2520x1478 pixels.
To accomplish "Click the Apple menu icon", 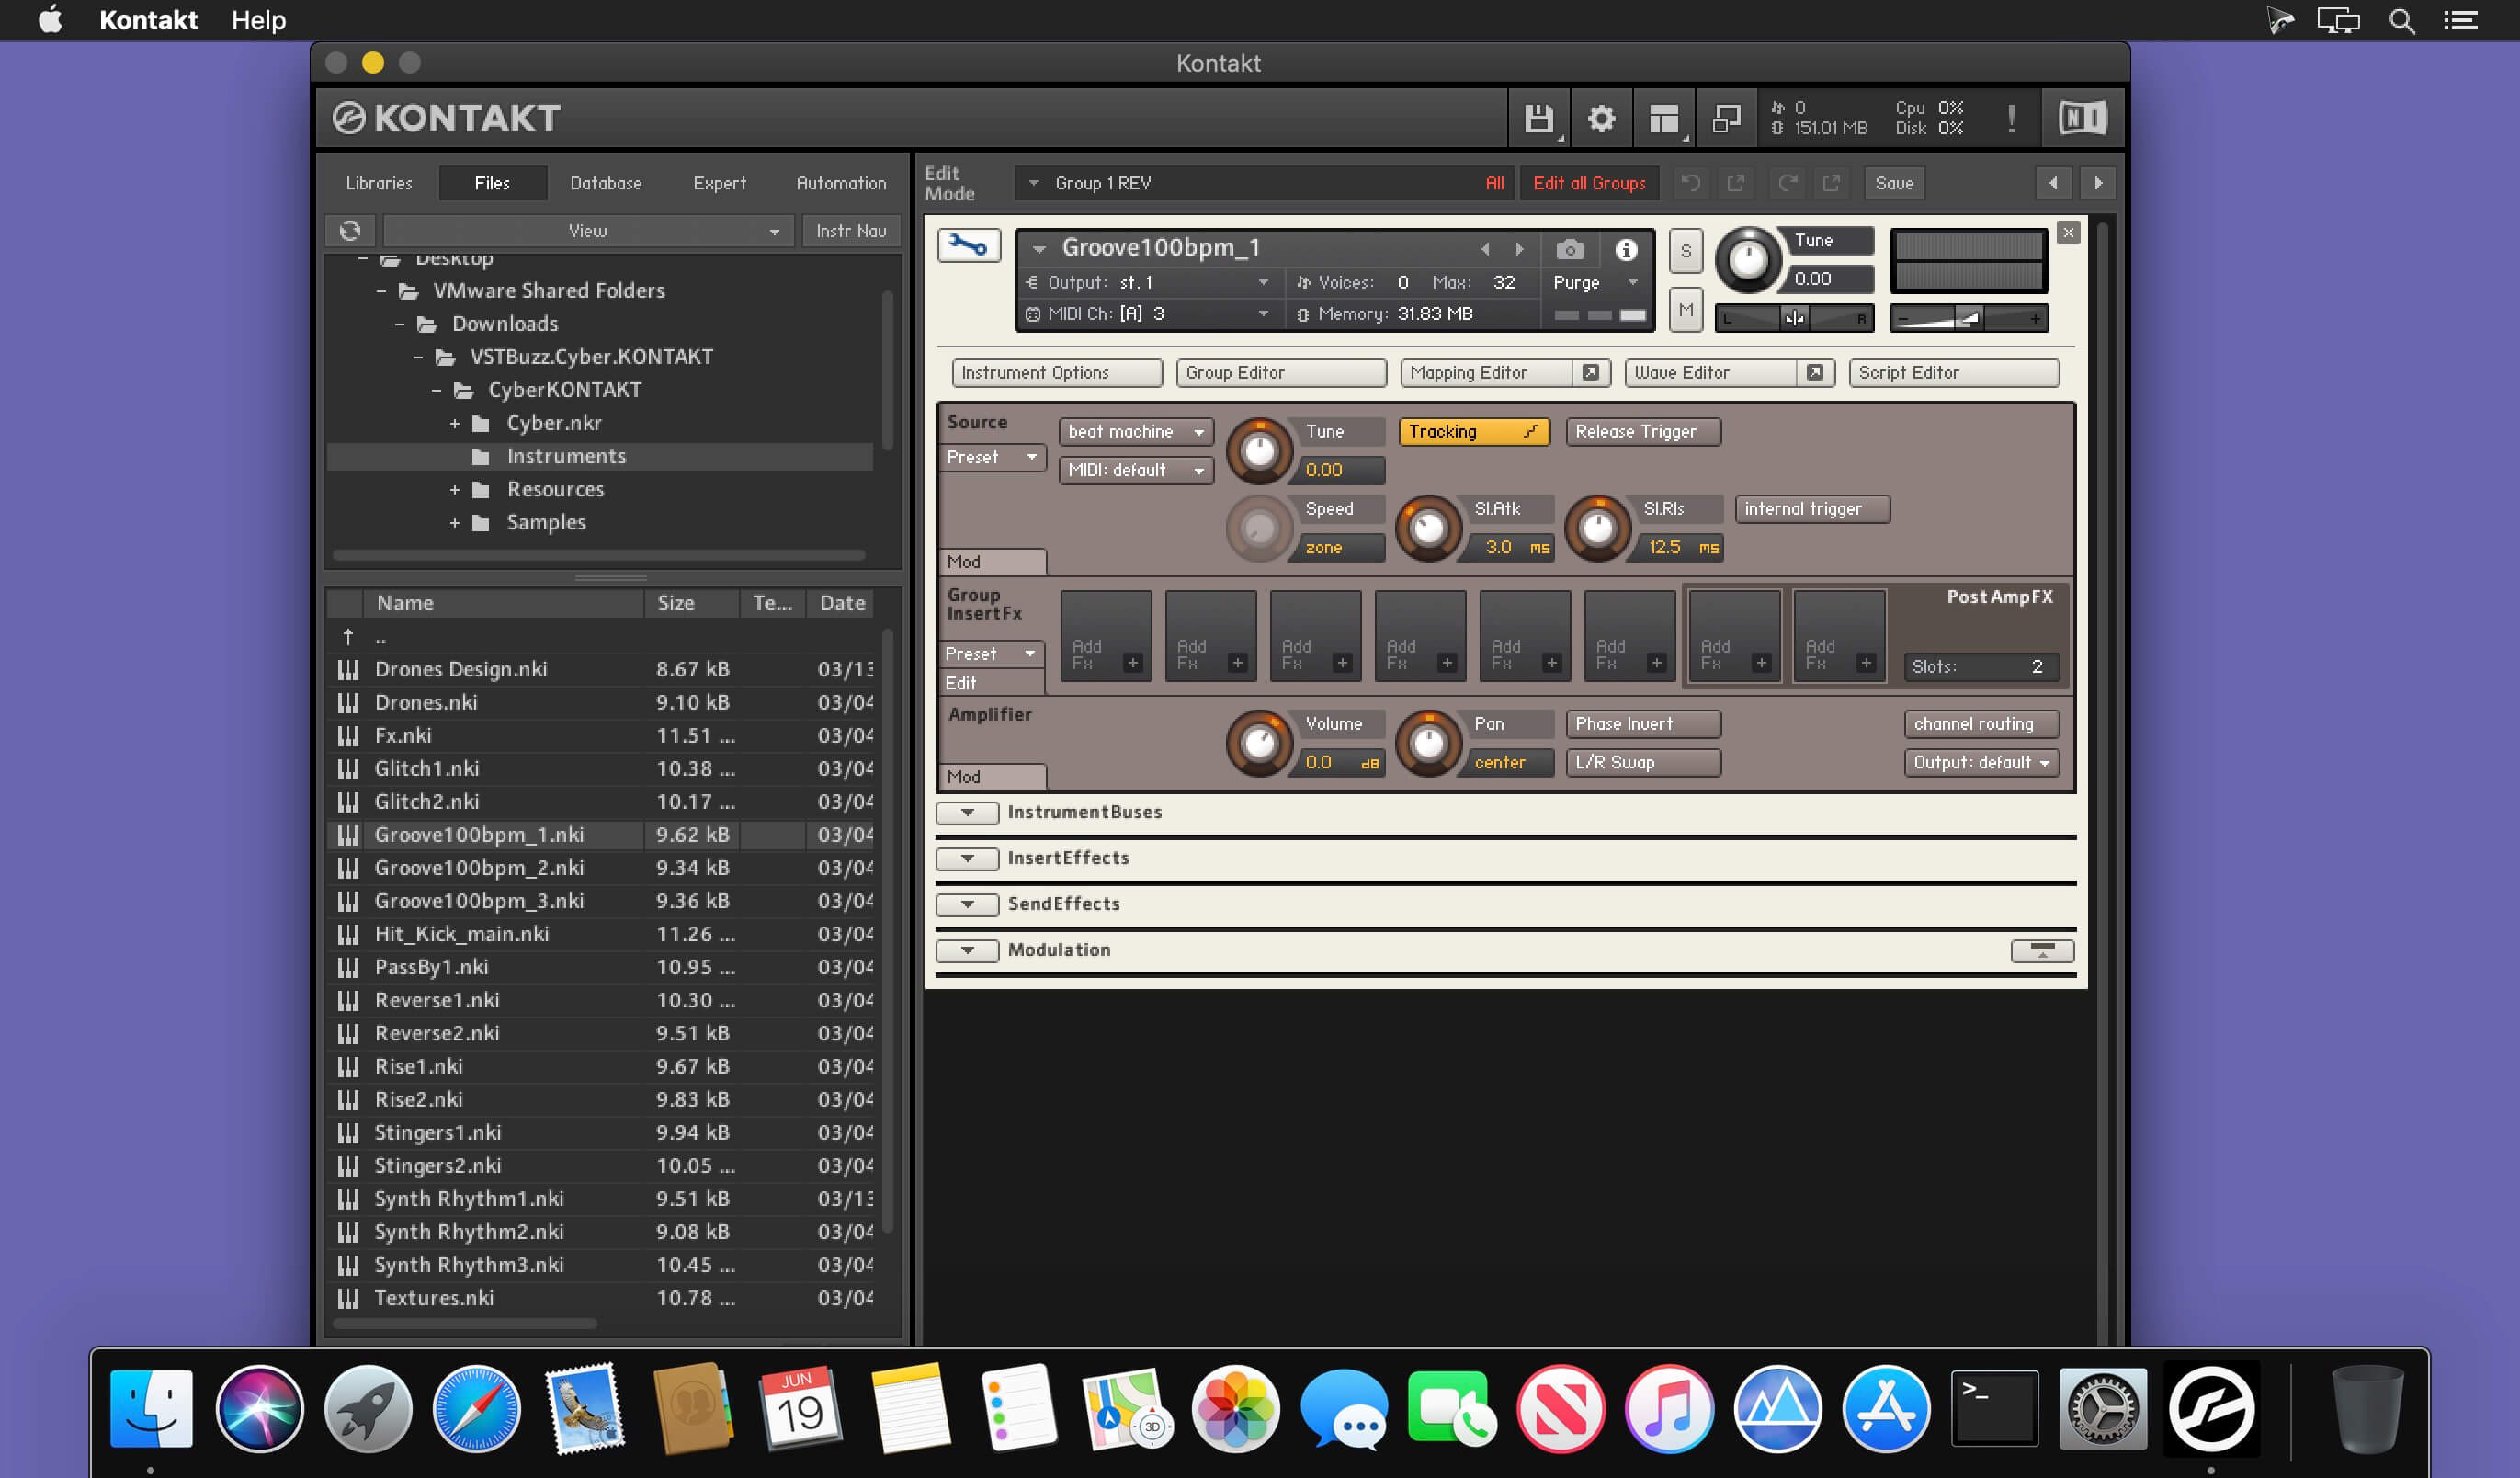I will [x=50, y=20].
